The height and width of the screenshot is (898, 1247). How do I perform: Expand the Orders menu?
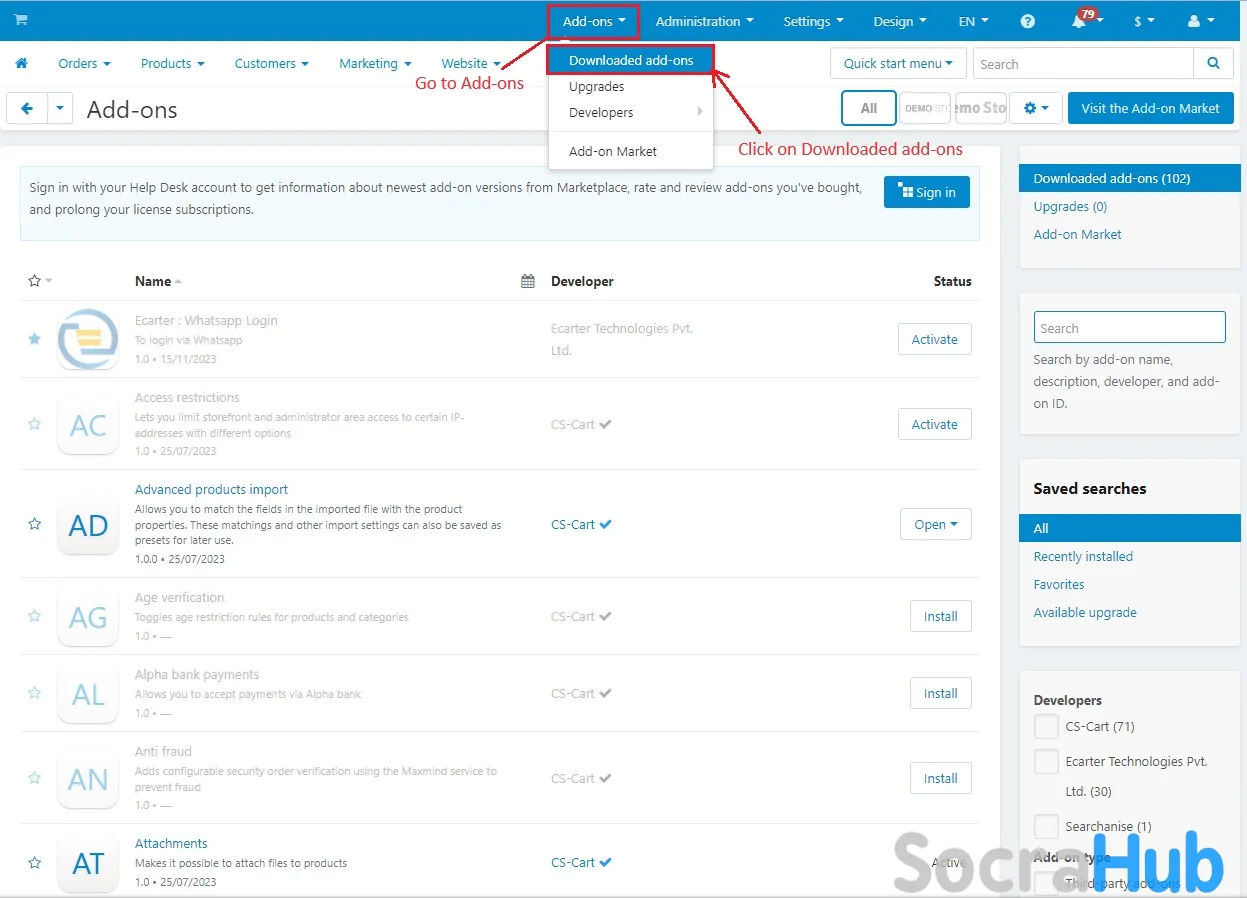(x=84, y=63)
